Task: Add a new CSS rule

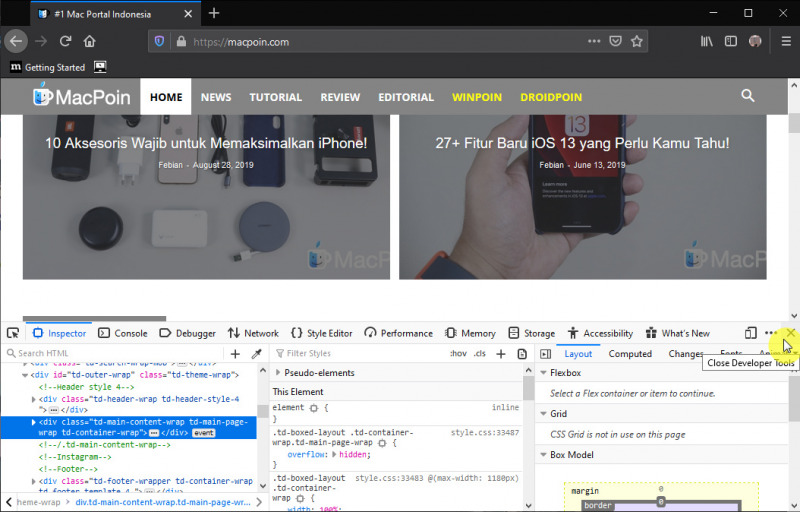Action: coord(501,353)
